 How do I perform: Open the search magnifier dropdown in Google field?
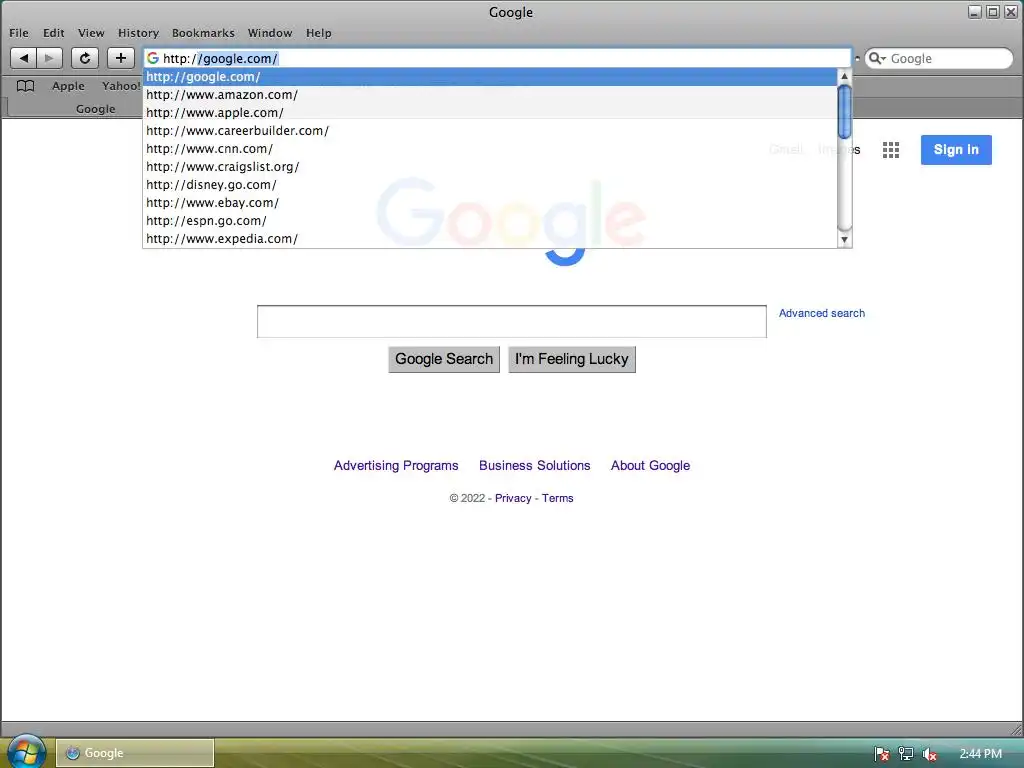click(x=877, y=58)
